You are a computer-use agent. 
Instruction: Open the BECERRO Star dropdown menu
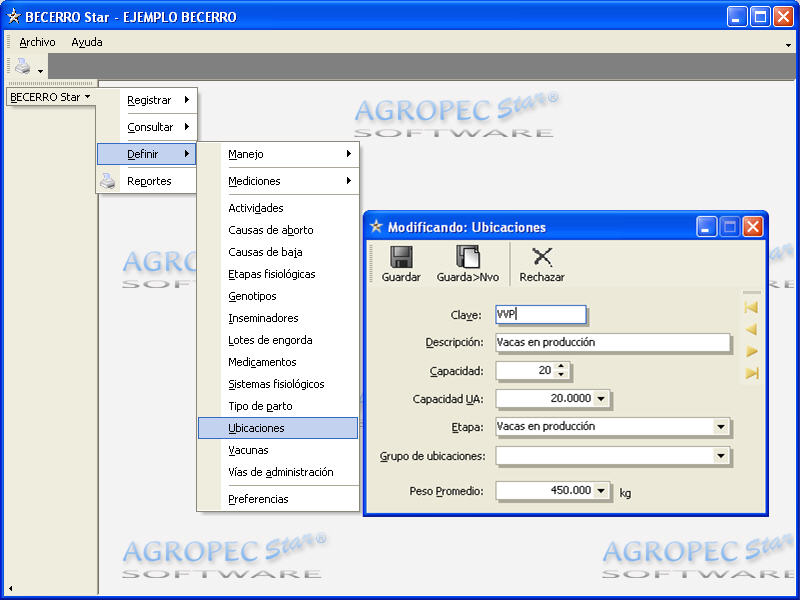[x=50, y=97]
